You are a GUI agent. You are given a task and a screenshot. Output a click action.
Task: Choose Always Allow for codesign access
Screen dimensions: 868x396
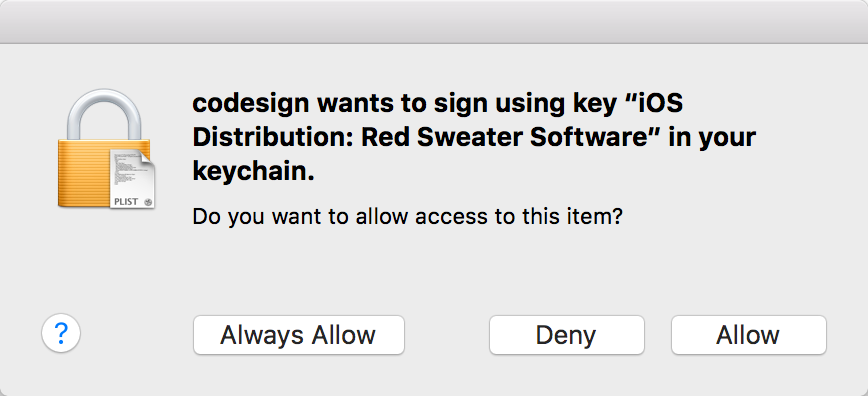coord(298,335)
